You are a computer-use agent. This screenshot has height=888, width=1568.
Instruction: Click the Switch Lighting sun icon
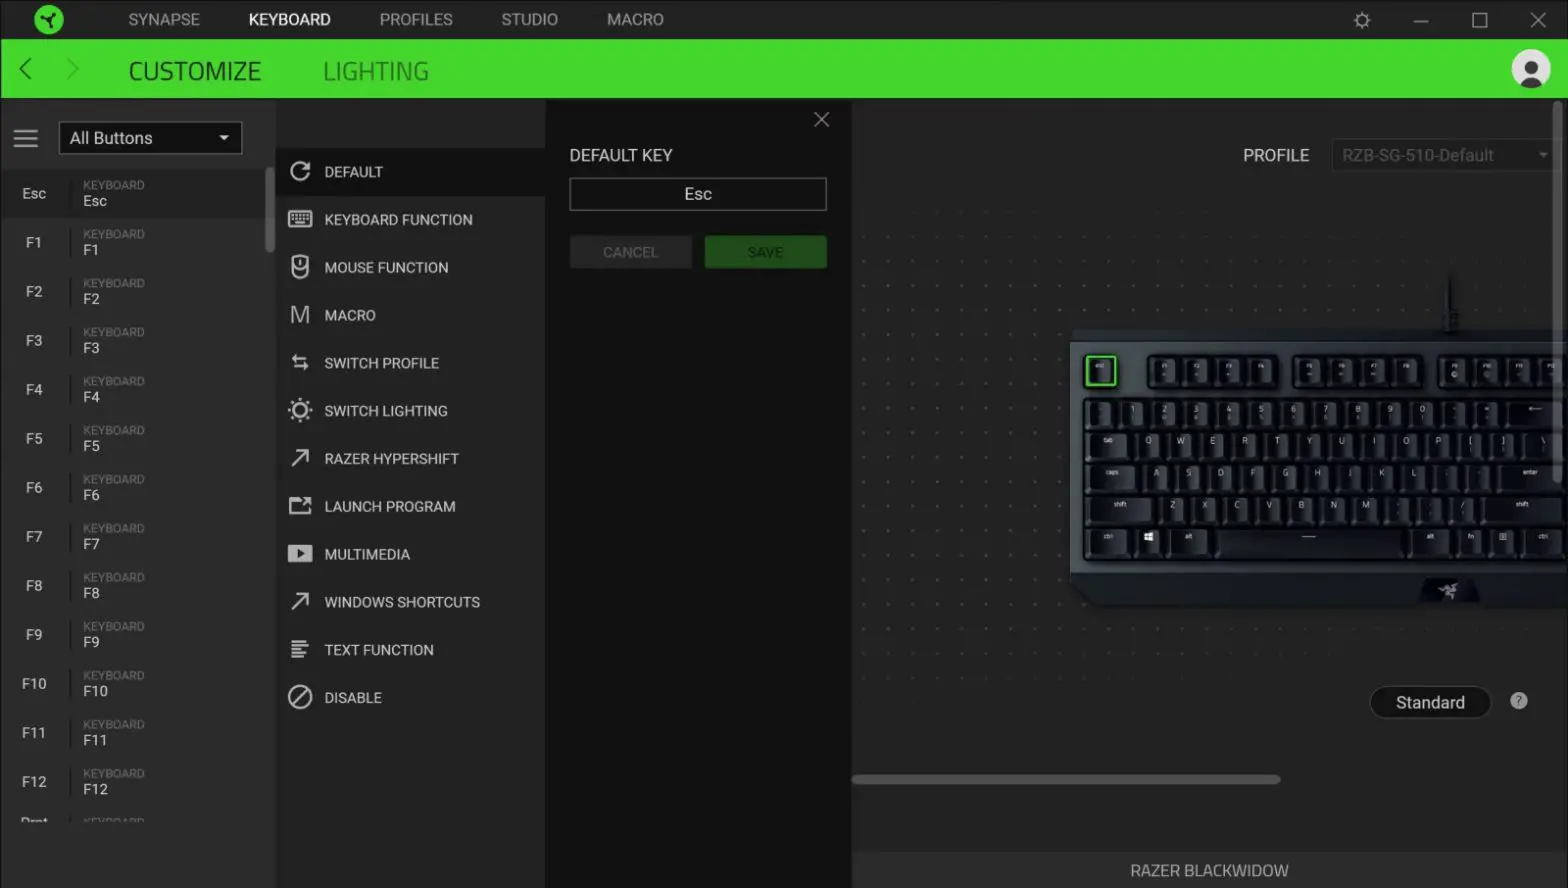[300, 410]
